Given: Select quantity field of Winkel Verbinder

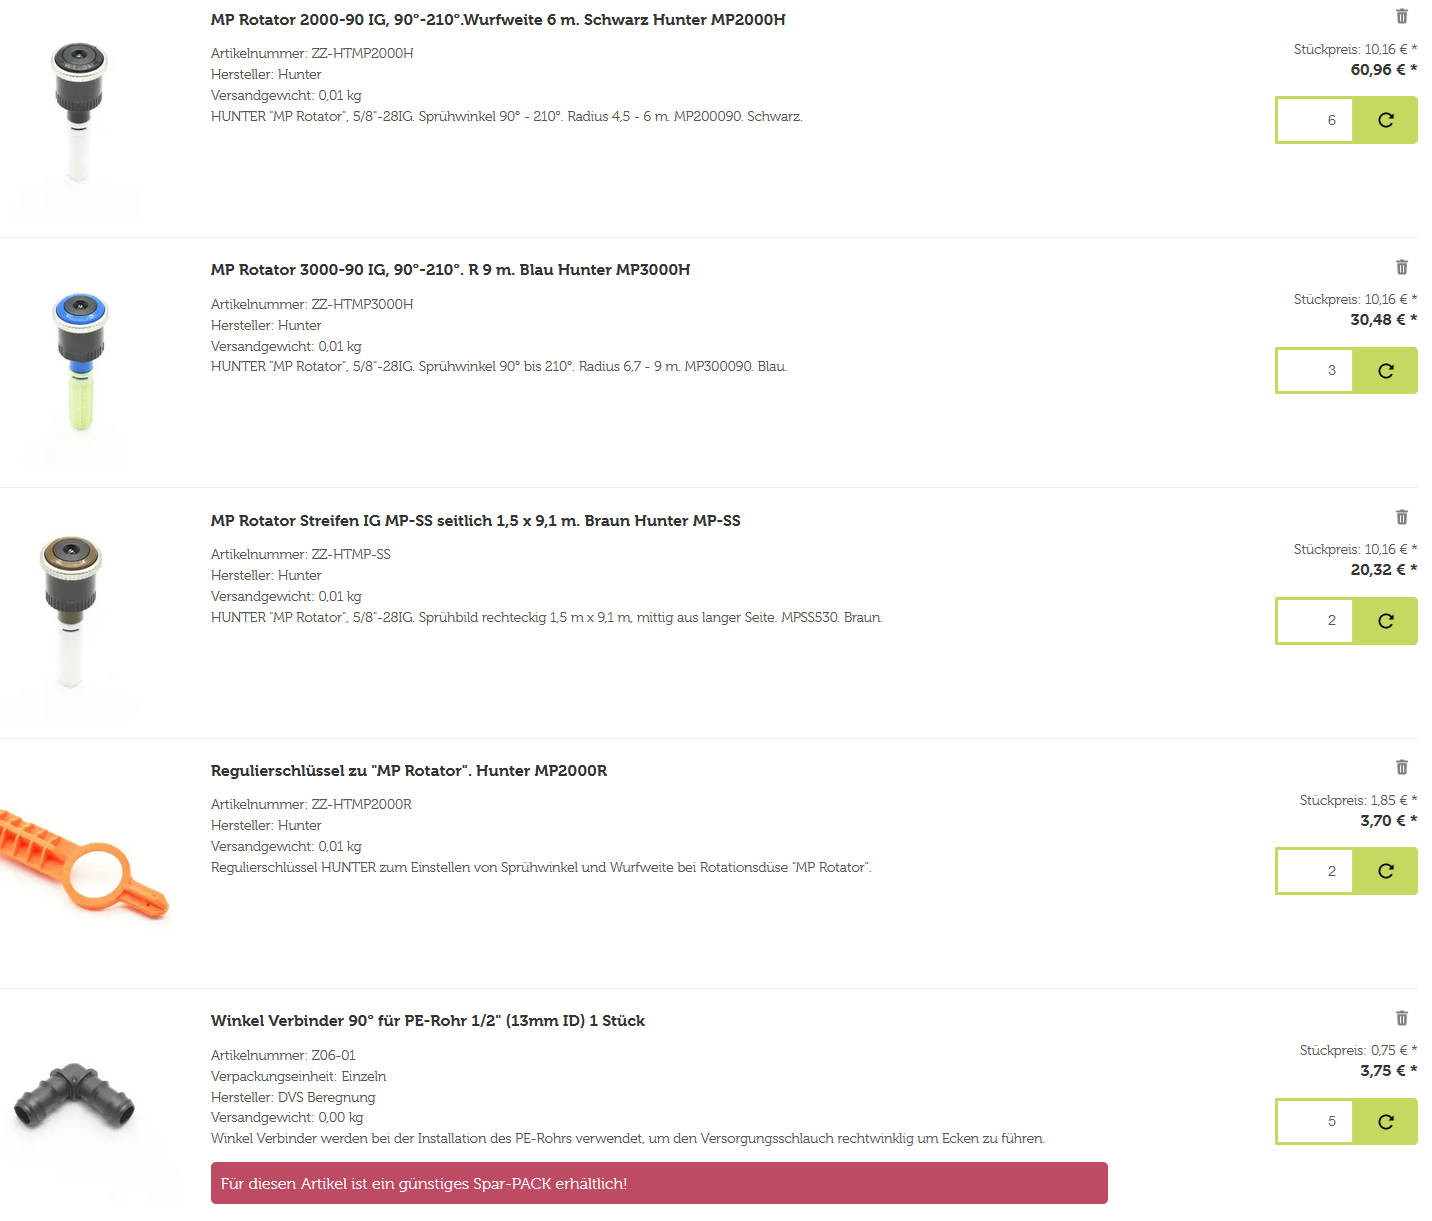Looking at the screenshot, I should (1315, 1121).
